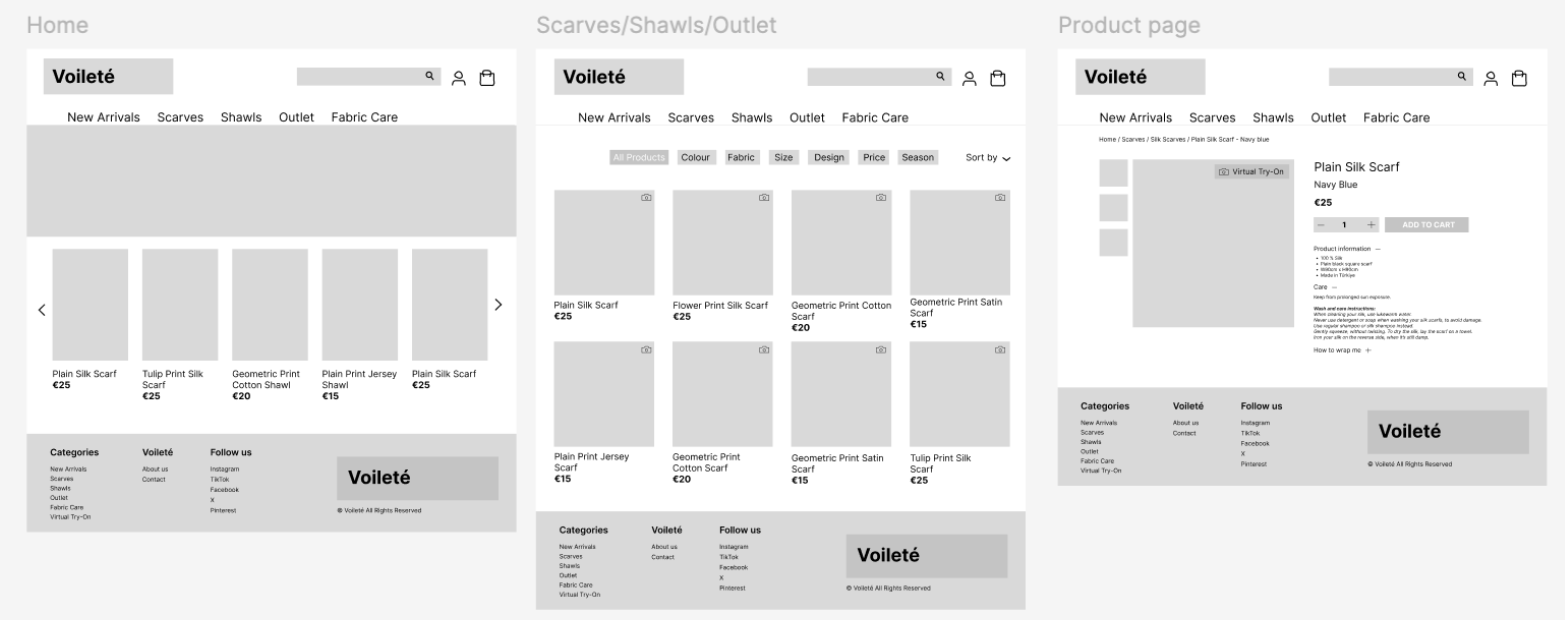Toggle the Size filter chip

click(x=784, y=157)
